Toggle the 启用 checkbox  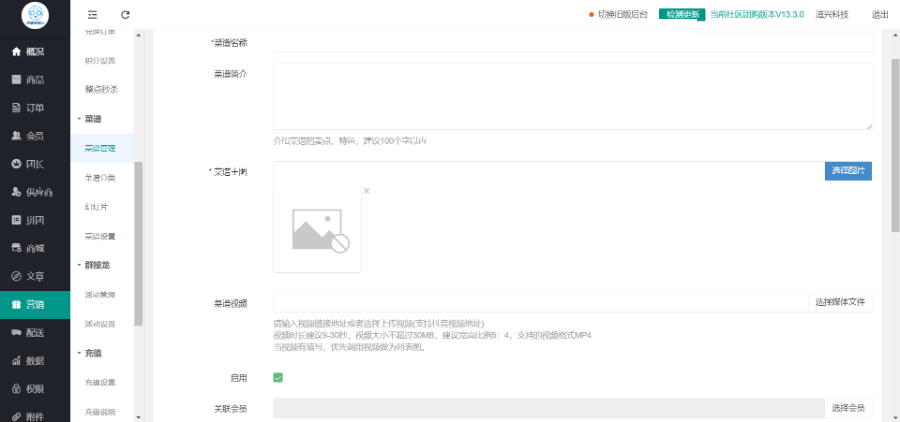click(x=278, y=378)
